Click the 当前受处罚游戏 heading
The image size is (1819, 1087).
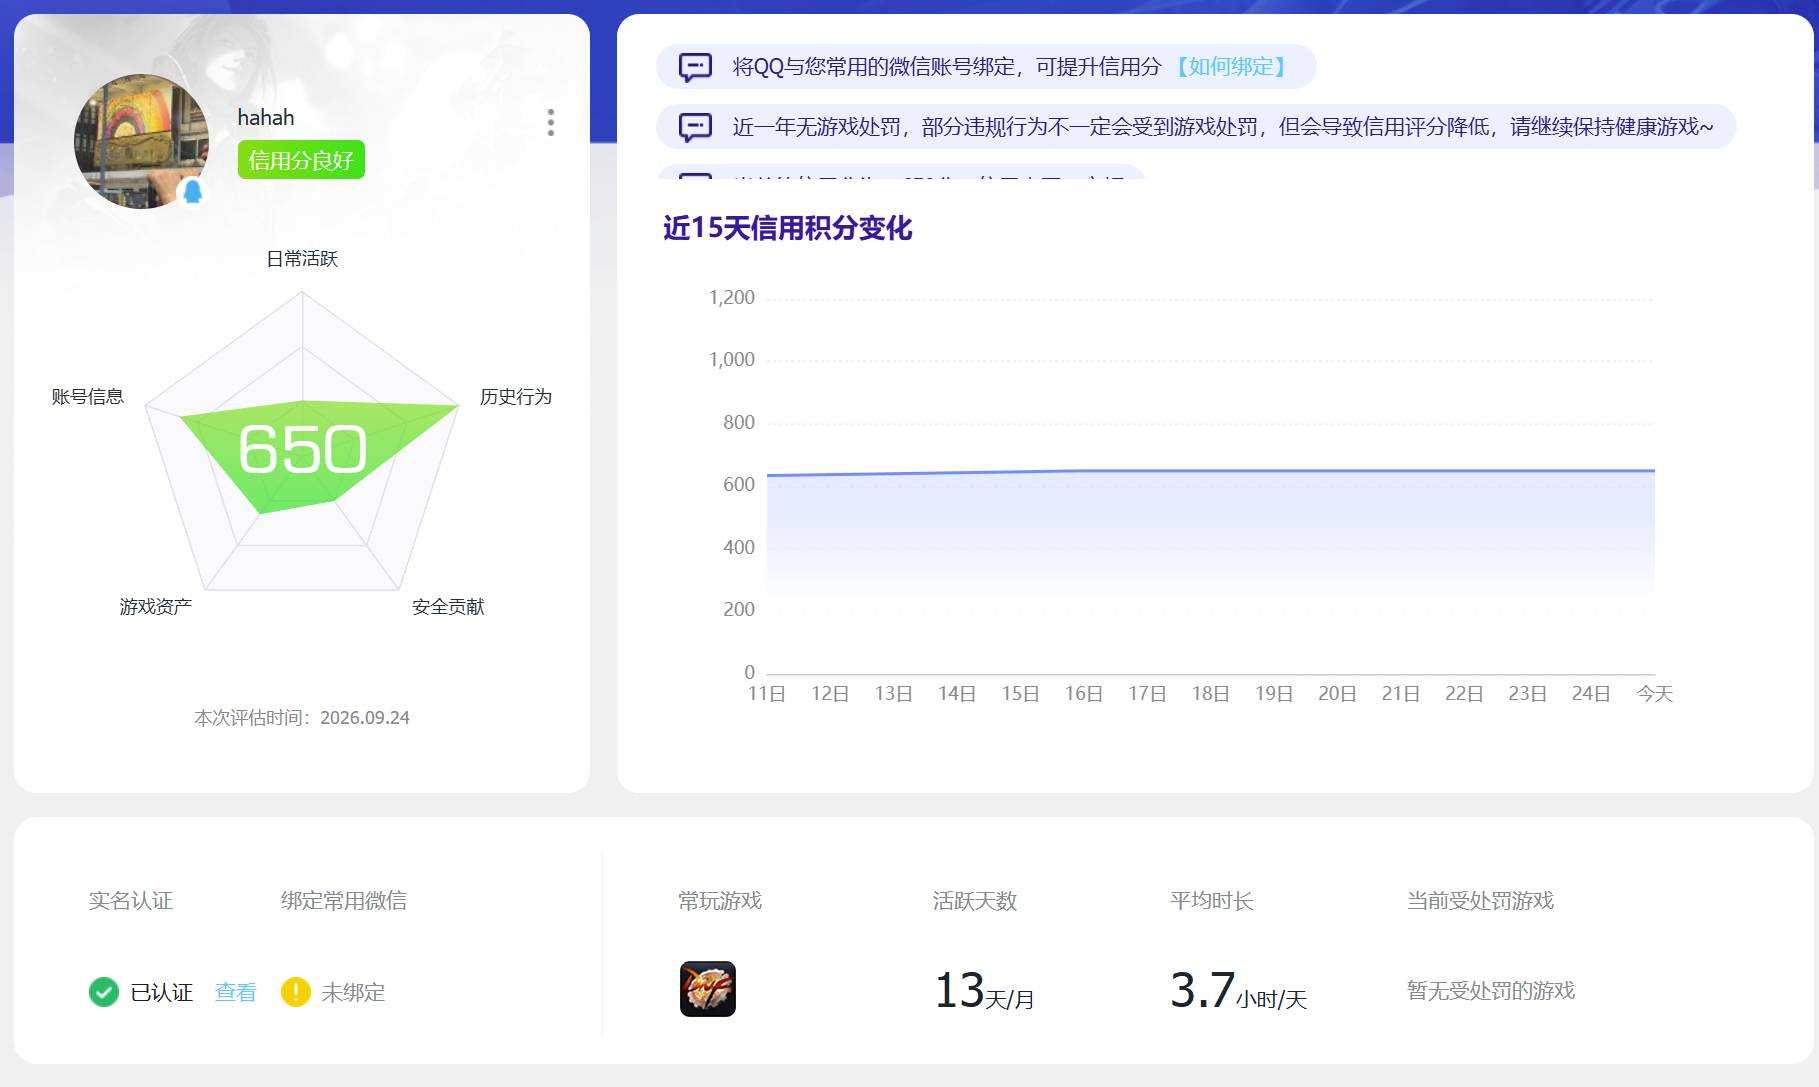click(1481, 901)
